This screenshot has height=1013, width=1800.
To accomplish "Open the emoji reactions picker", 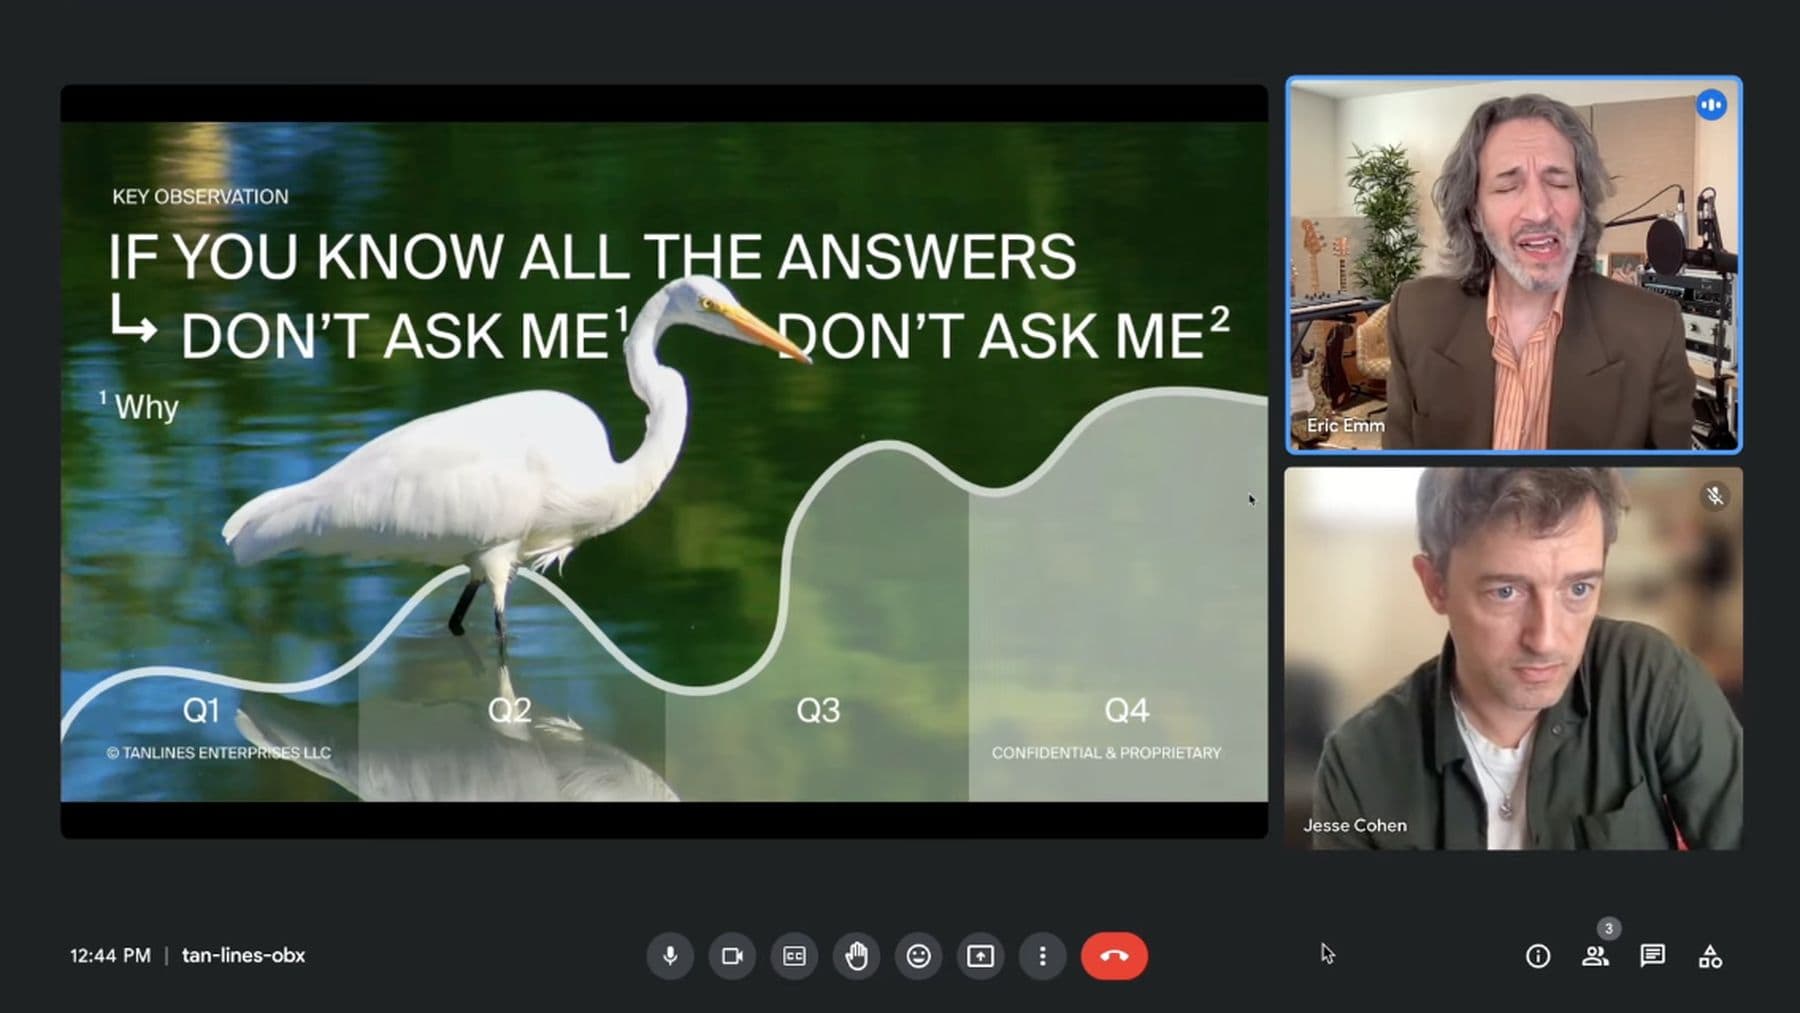I will click(918, 956).
